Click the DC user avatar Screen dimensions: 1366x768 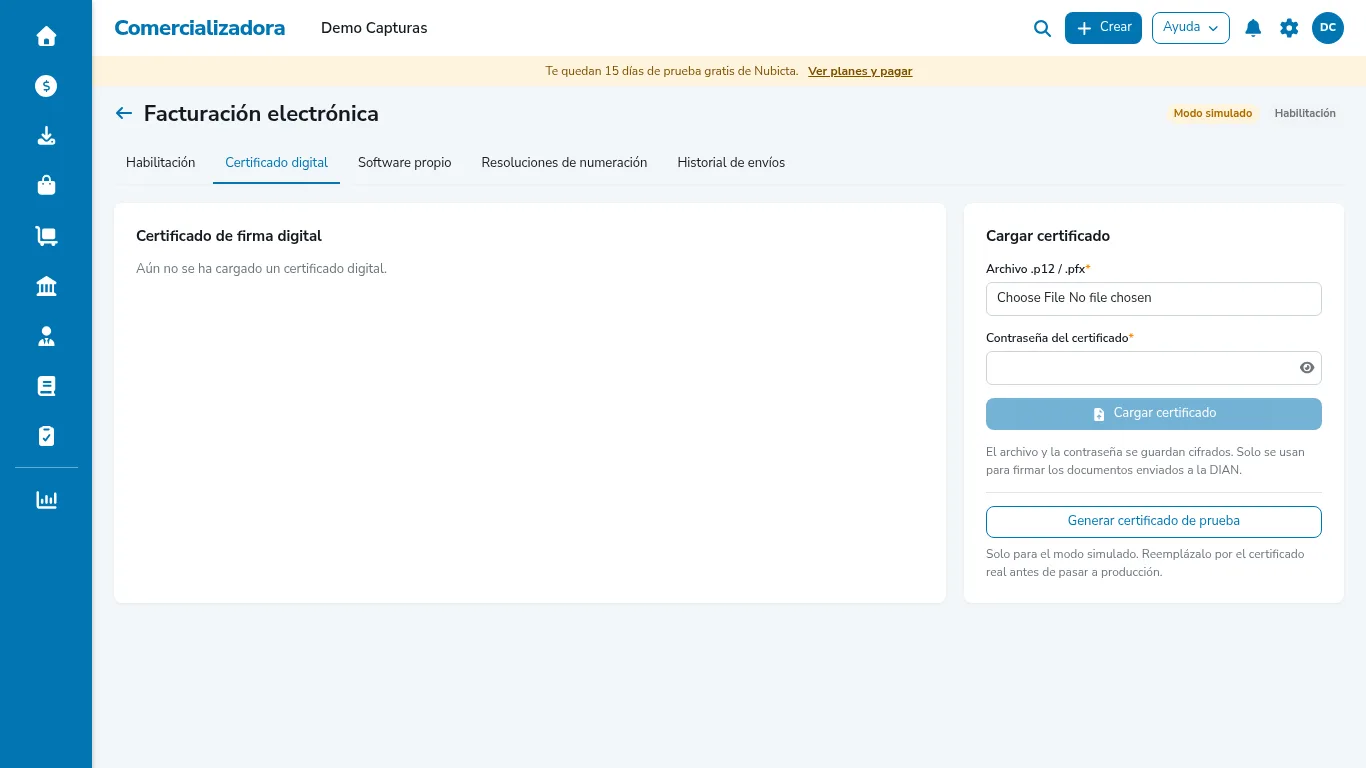coord(1328,28)
